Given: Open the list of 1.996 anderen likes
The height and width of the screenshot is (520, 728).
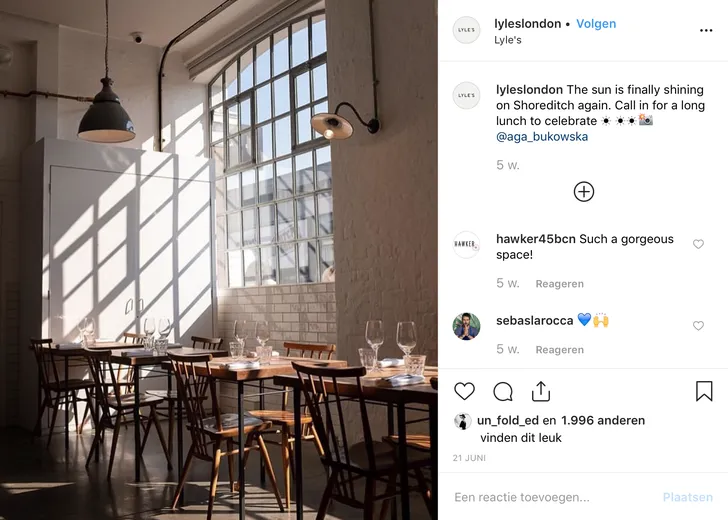Looking at the screenshot, I should click(603, 421).
